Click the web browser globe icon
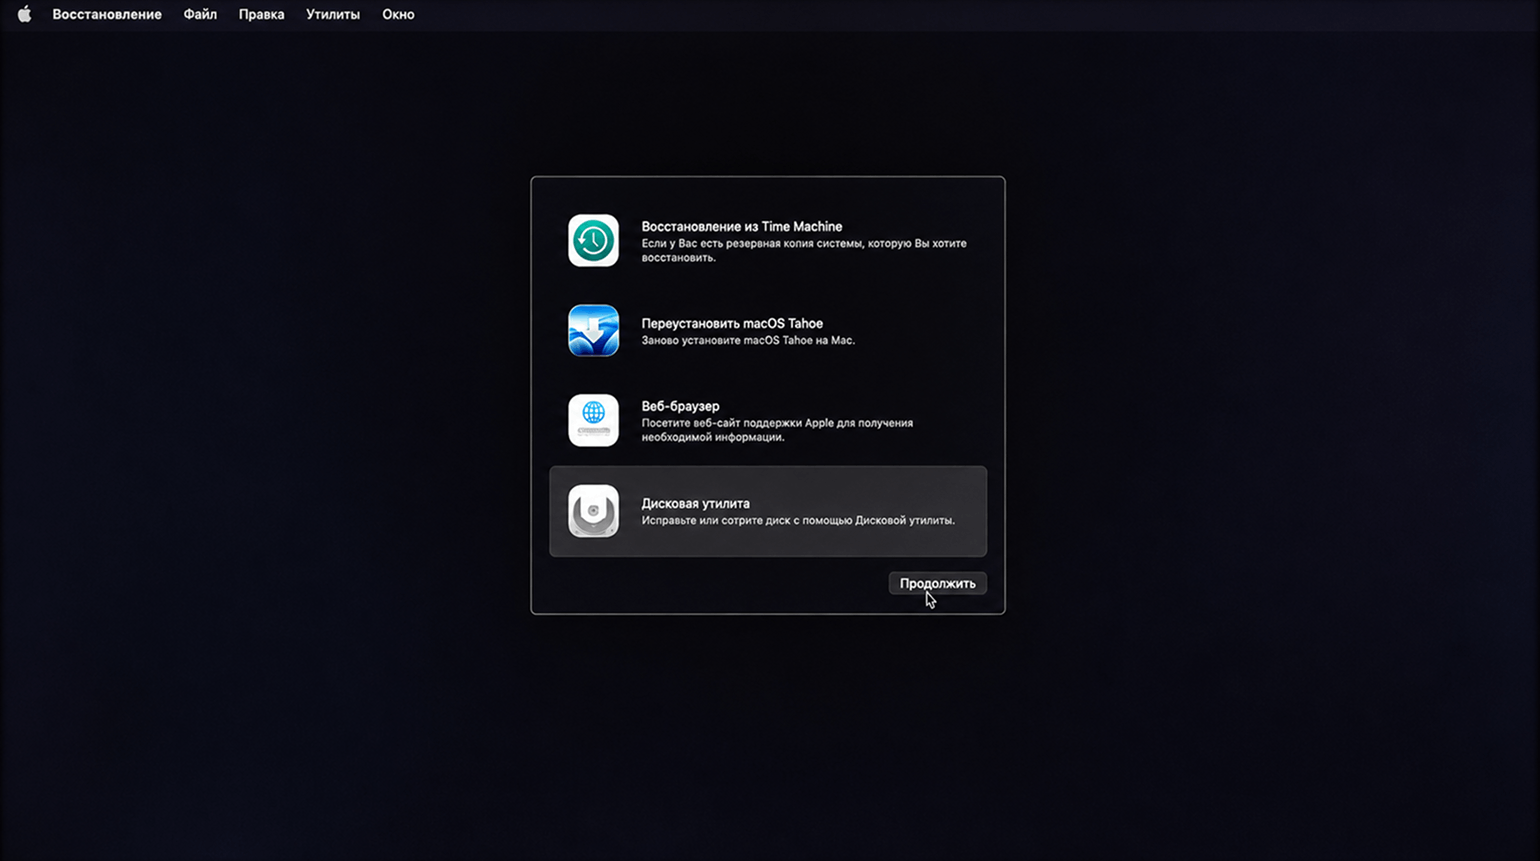This screenshot has width=1540, height=861. pos(593,421)
